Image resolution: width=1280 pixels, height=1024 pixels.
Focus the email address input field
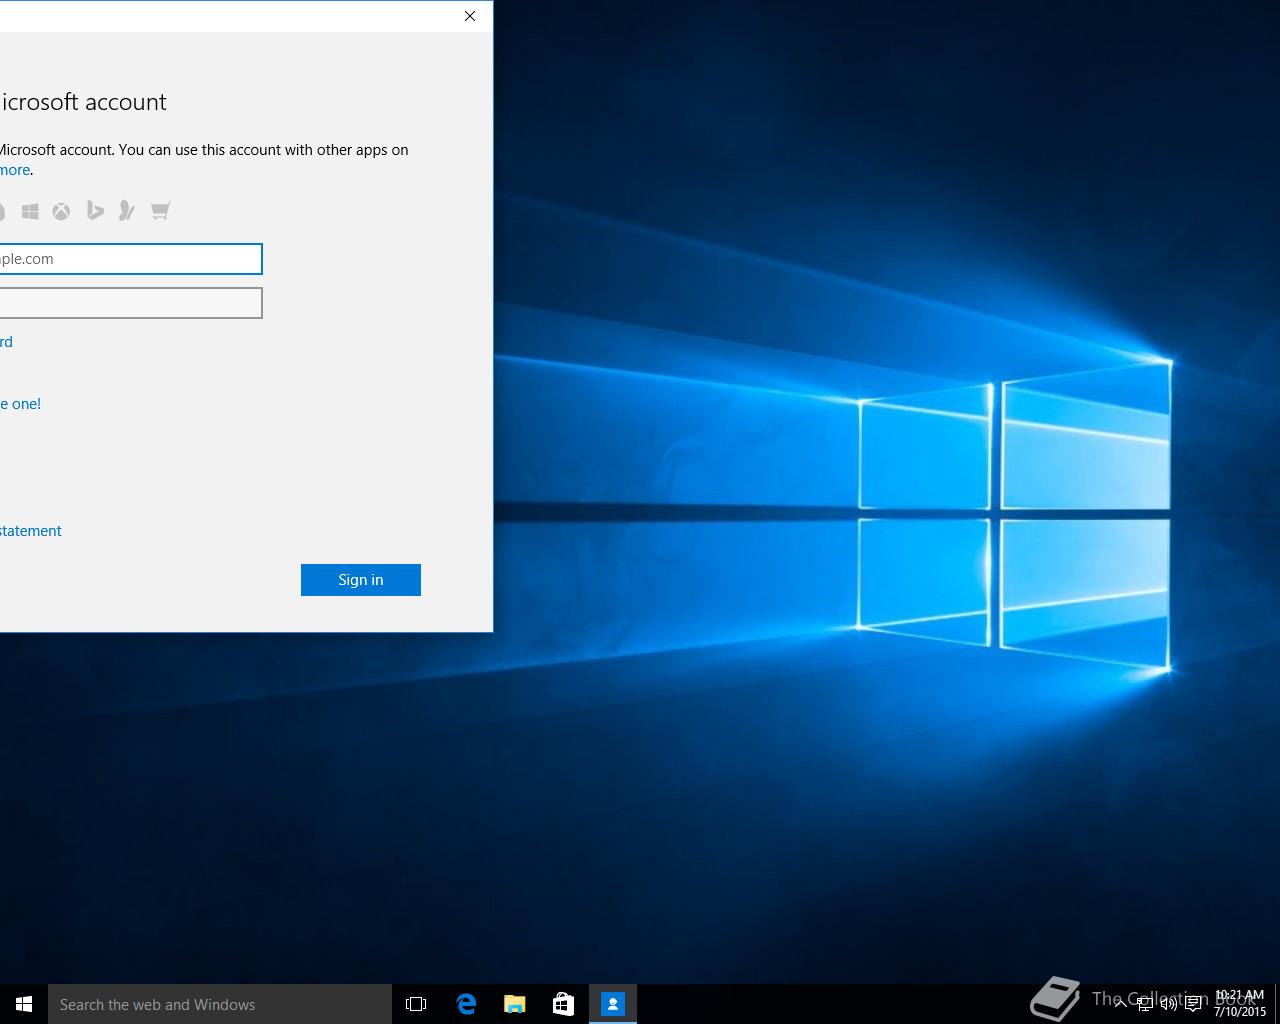pyautogui.click(x=131, y=259)
